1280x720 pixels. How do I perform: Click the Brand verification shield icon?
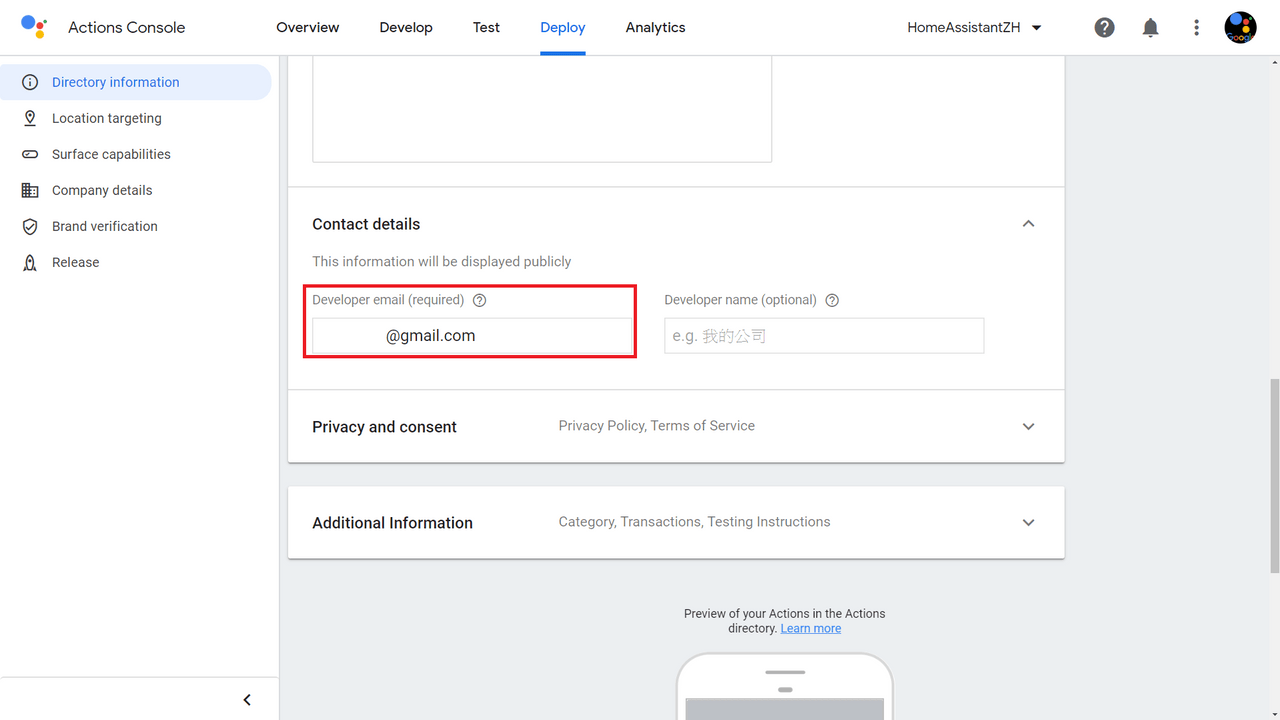pyautogui.click(x=30, y=226)
